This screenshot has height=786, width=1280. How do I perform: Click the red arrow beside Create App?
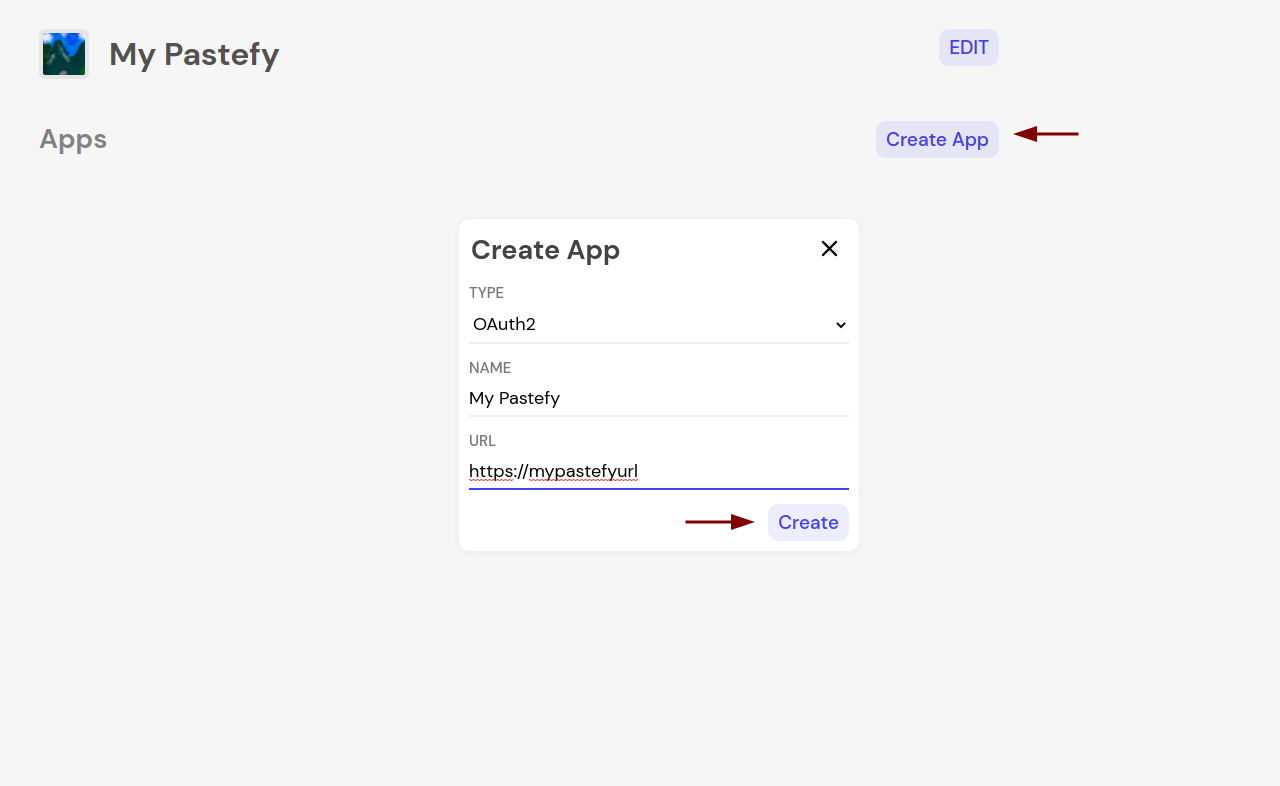1046,134
